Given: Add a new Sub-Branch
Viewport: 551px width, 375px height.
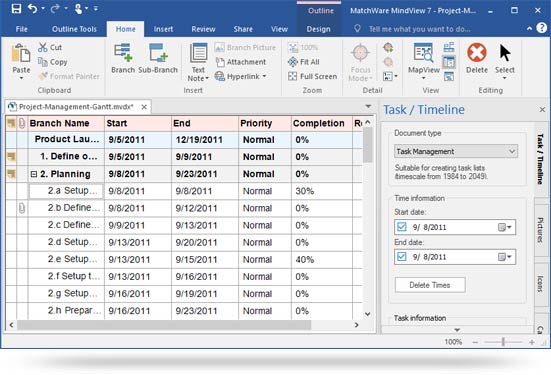Looking at the screenshot, I should pyautogui.click(x=158, y=58).
